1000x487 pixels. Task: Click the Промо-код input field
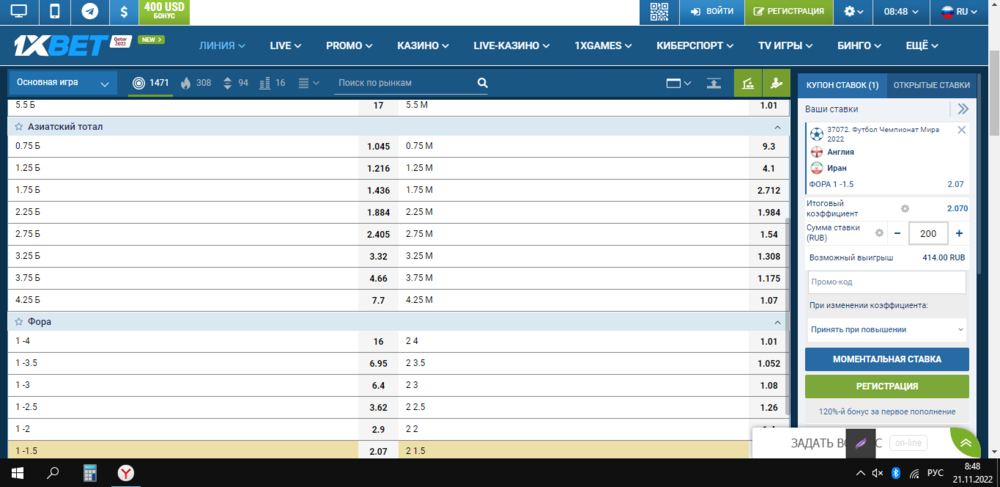[x=886, y=282]
